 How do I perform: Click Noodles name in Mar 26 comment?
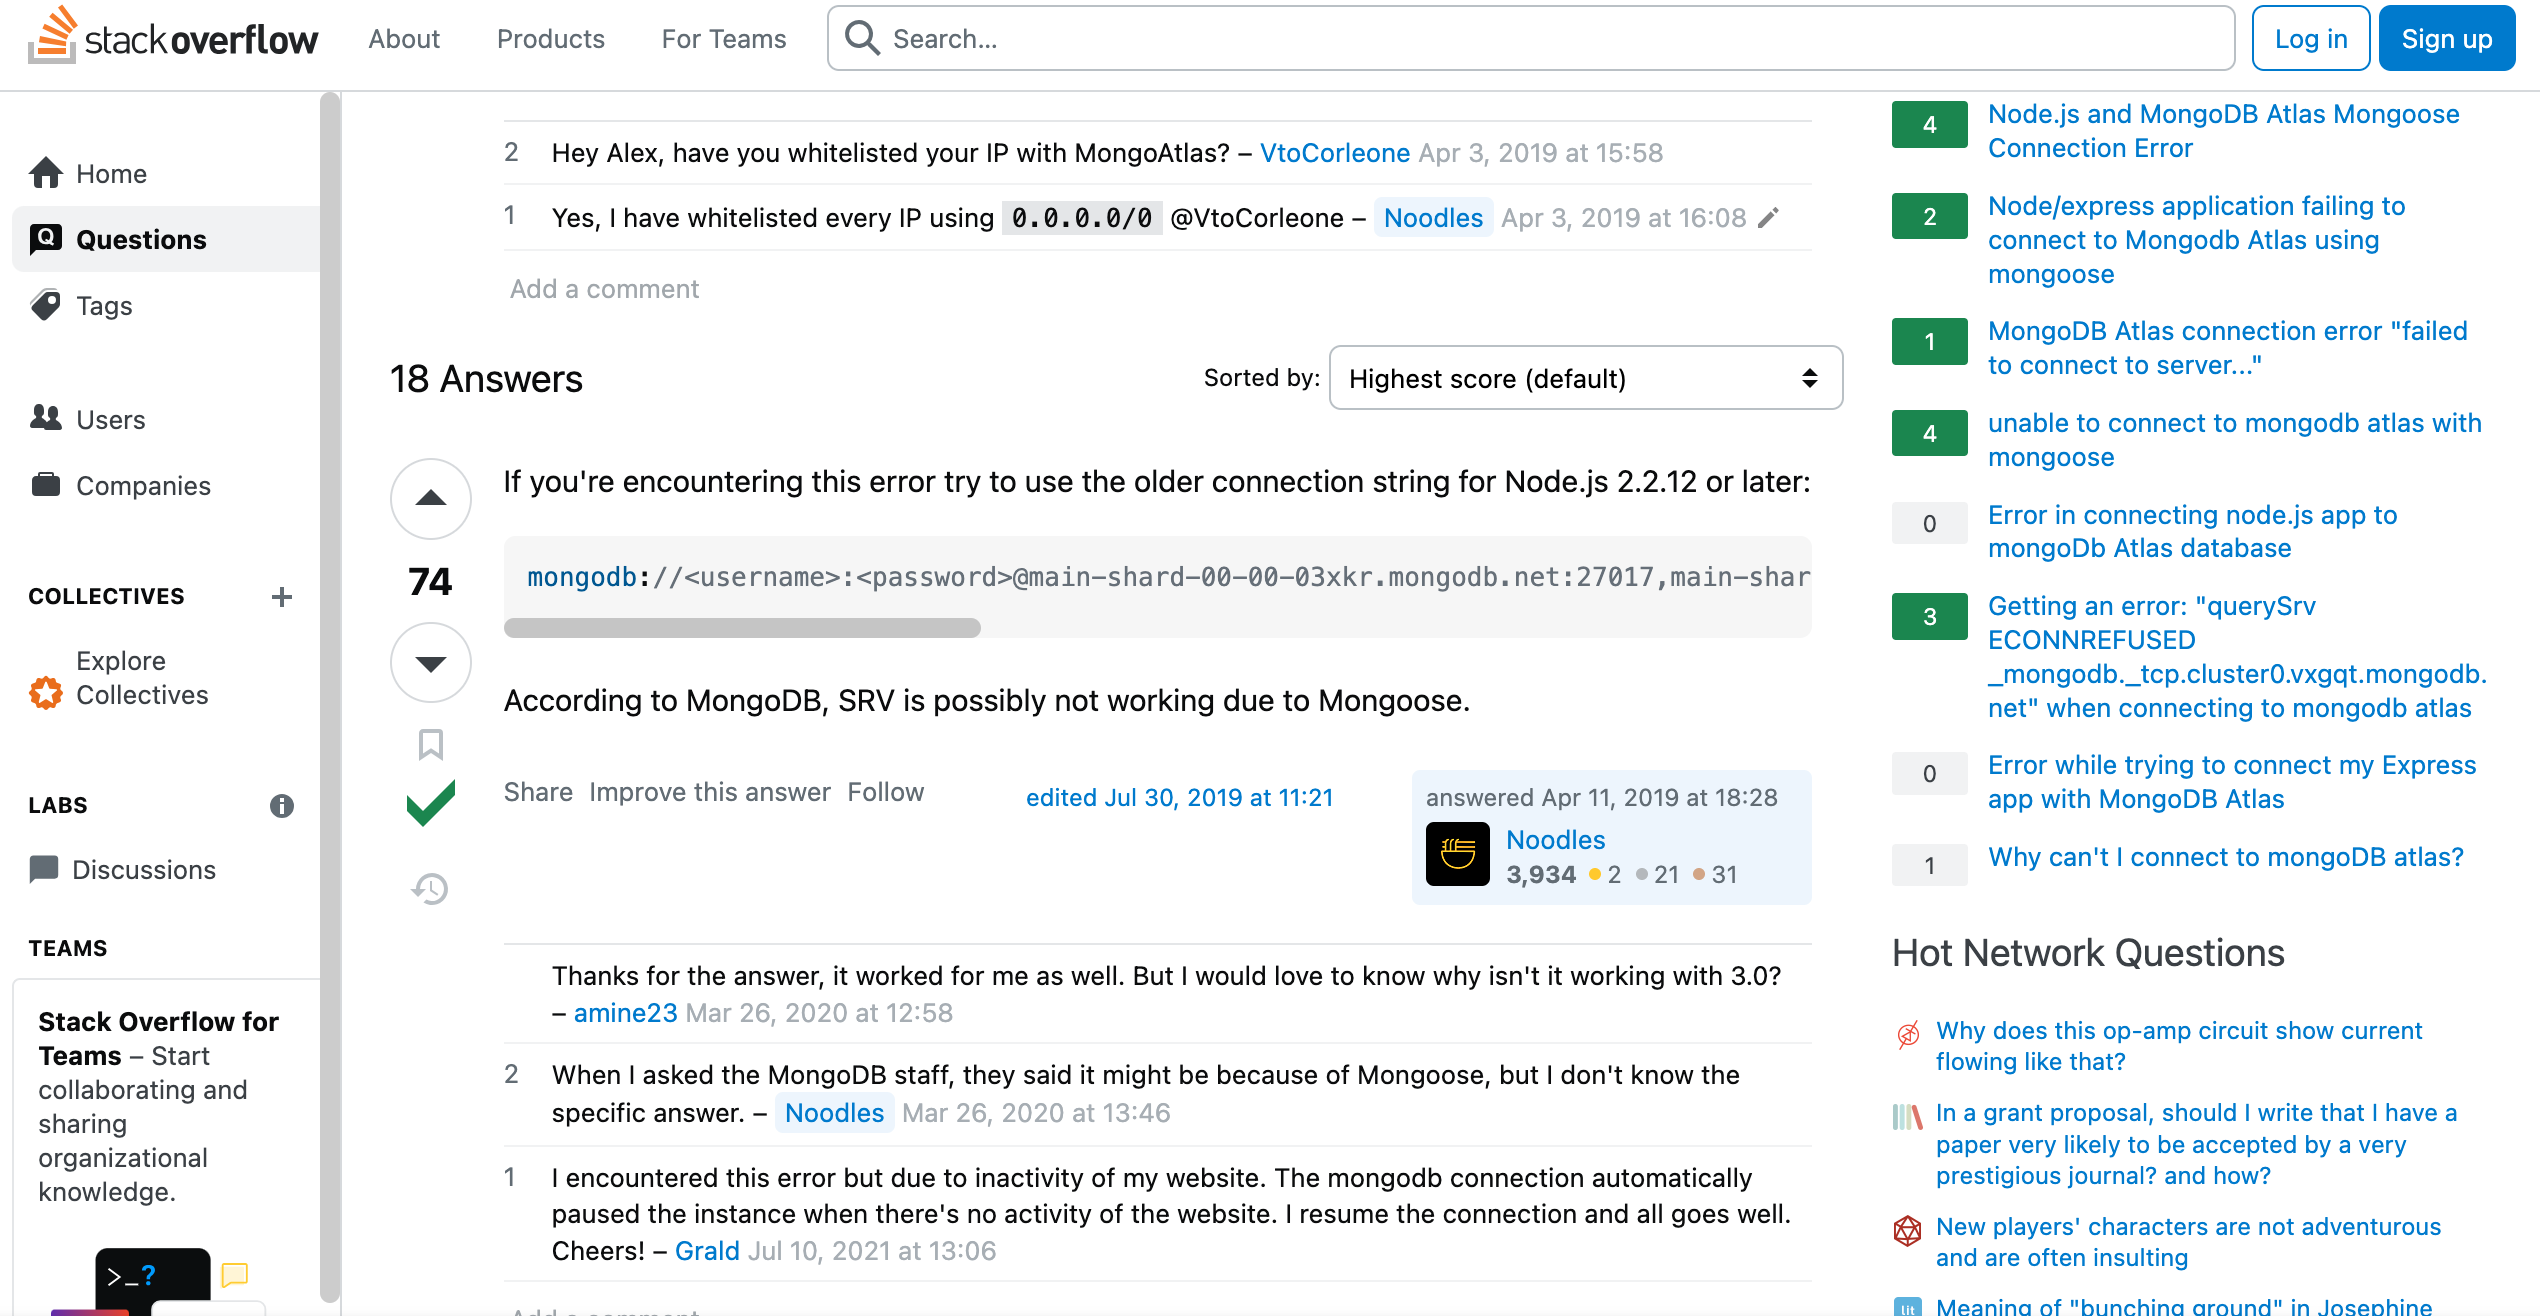tap(834, 1113)
